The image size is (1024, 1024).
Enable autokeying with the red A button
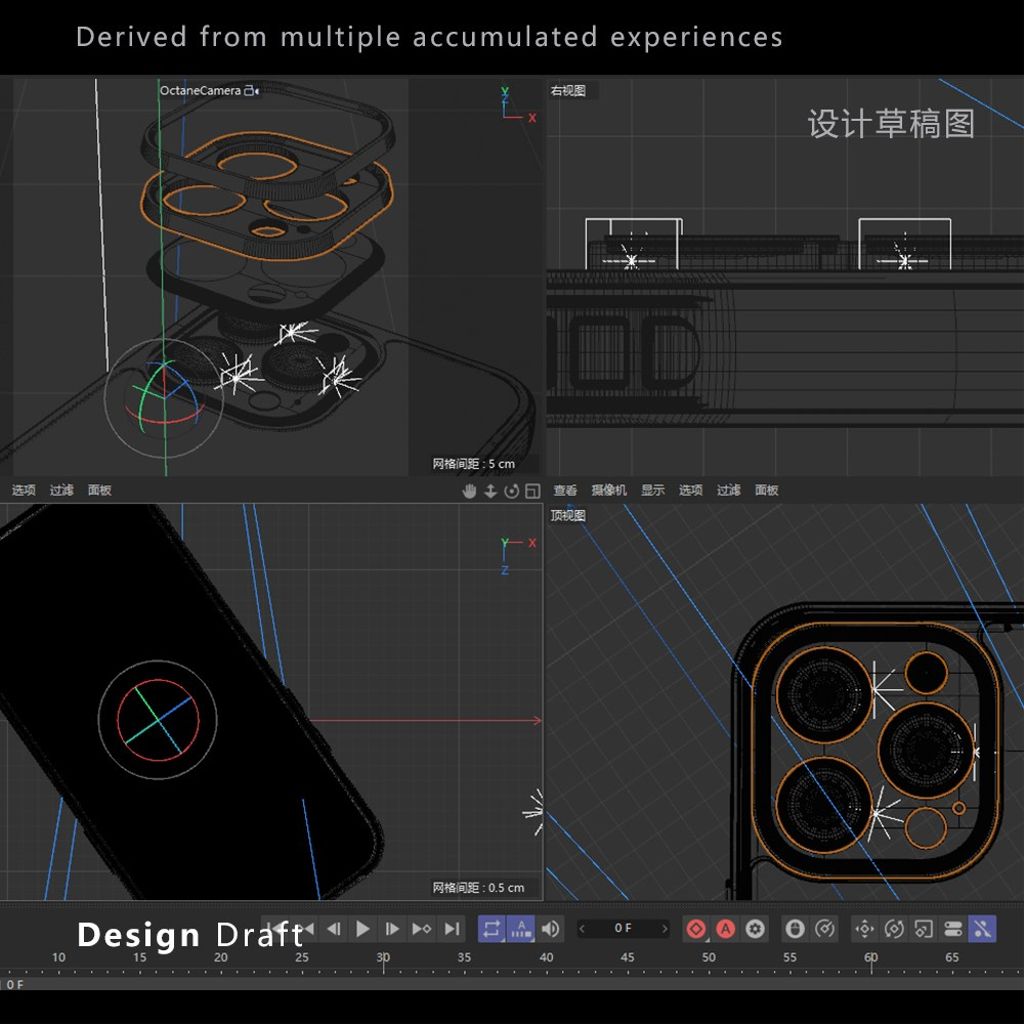click(726, 929)
